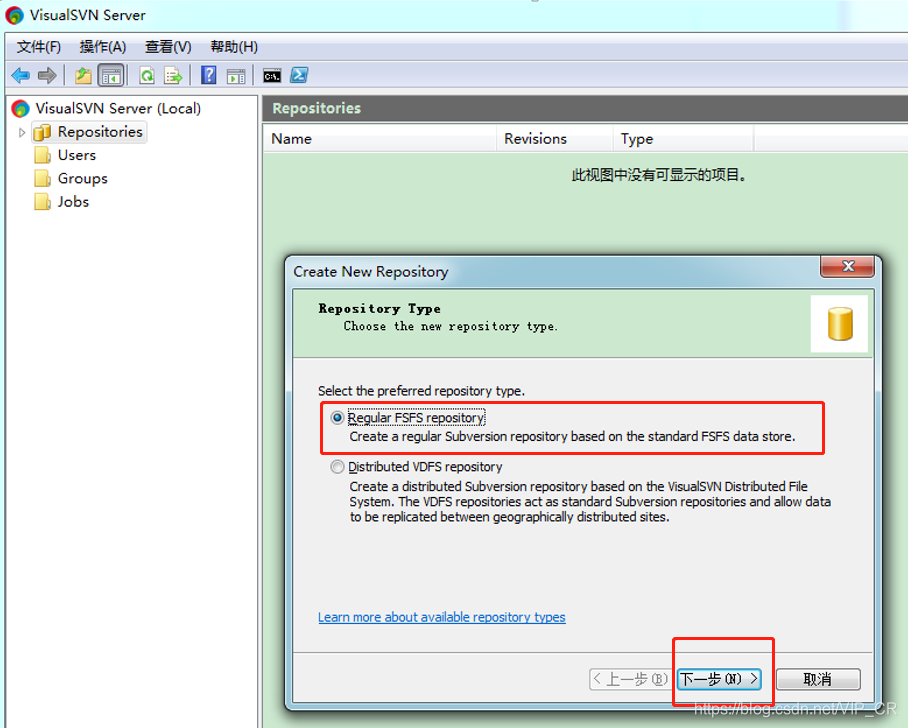The width and height of the screenshot is (908, 728).
Task: Open the 查看(V) menu
Action: (x=169, y=47)
